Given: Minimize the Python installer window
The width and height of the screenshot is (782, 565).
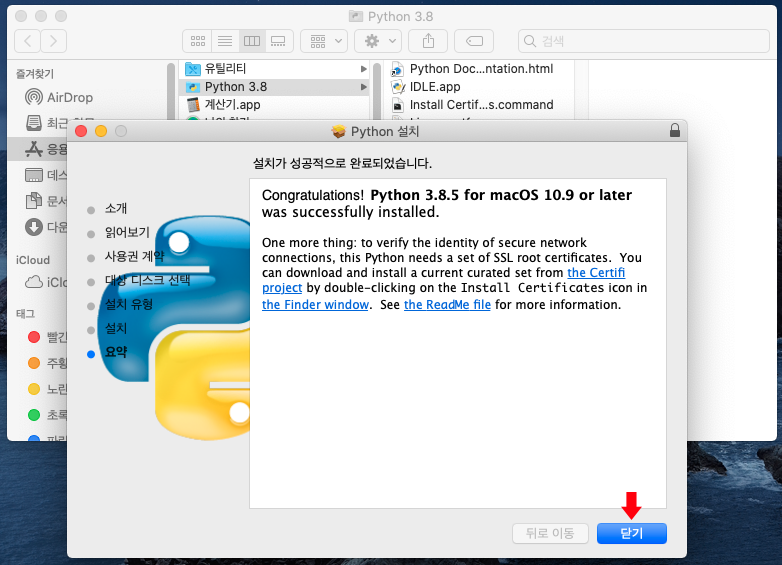Looking at the screenshot, I should tap(101, 131).
